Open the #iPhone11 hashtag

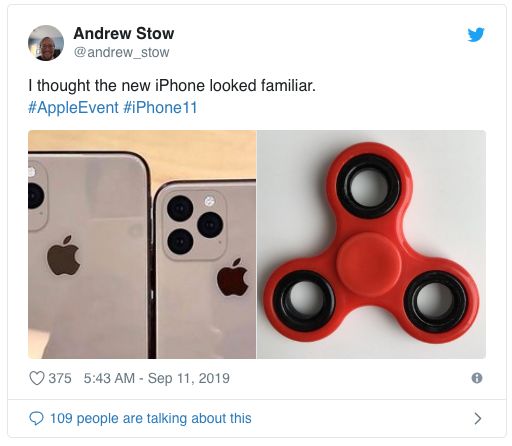coord(160,107)
